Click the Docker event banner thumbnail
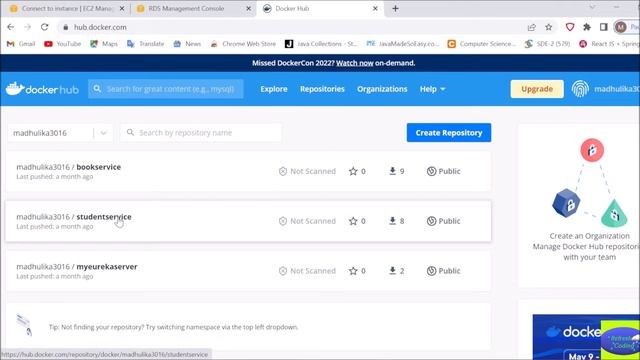Screen dimensions: 640x360 coord(586,337)
